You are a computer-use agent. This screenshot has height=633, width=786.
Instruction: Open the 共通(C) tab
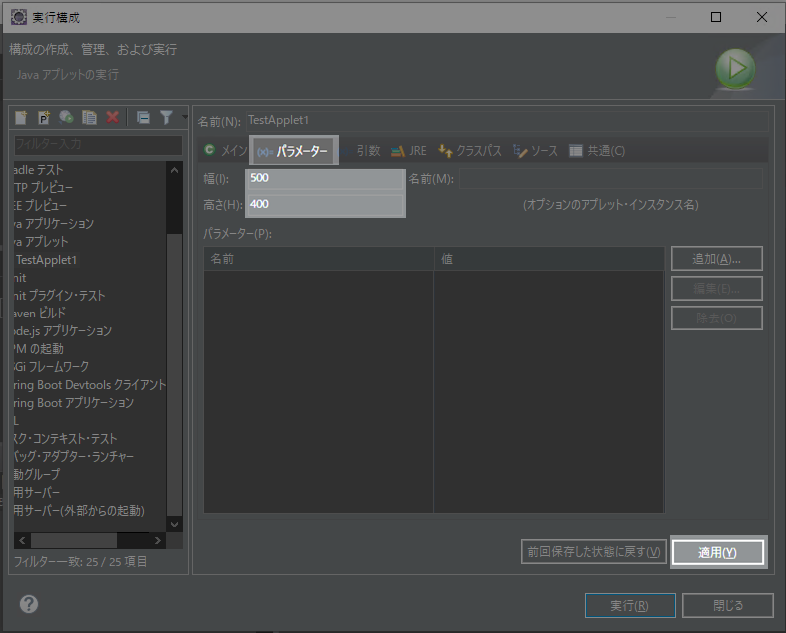point(597,150)
